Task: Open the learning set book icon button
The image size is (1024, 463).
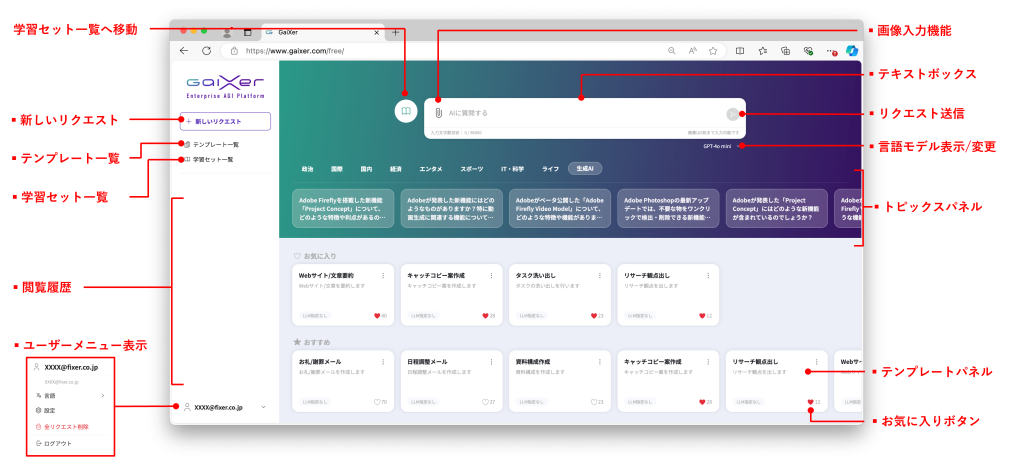Action: pyautogui.click(x=405, y=112)
